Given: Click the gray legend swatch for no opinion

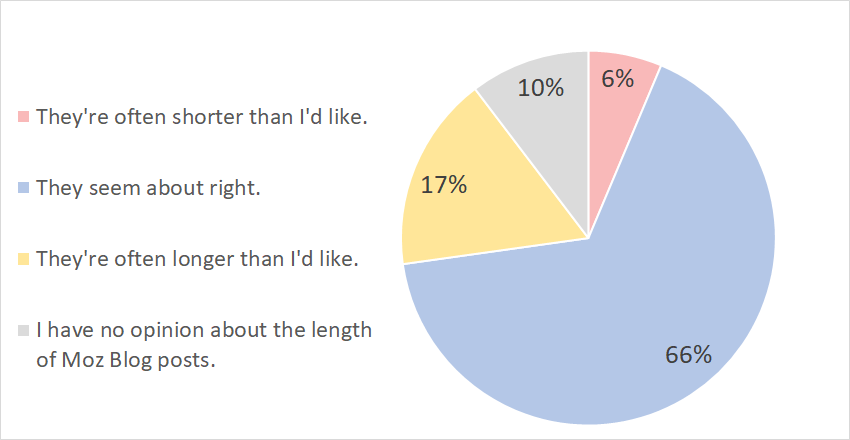Looking at the screenshot, I should (25, 329).
